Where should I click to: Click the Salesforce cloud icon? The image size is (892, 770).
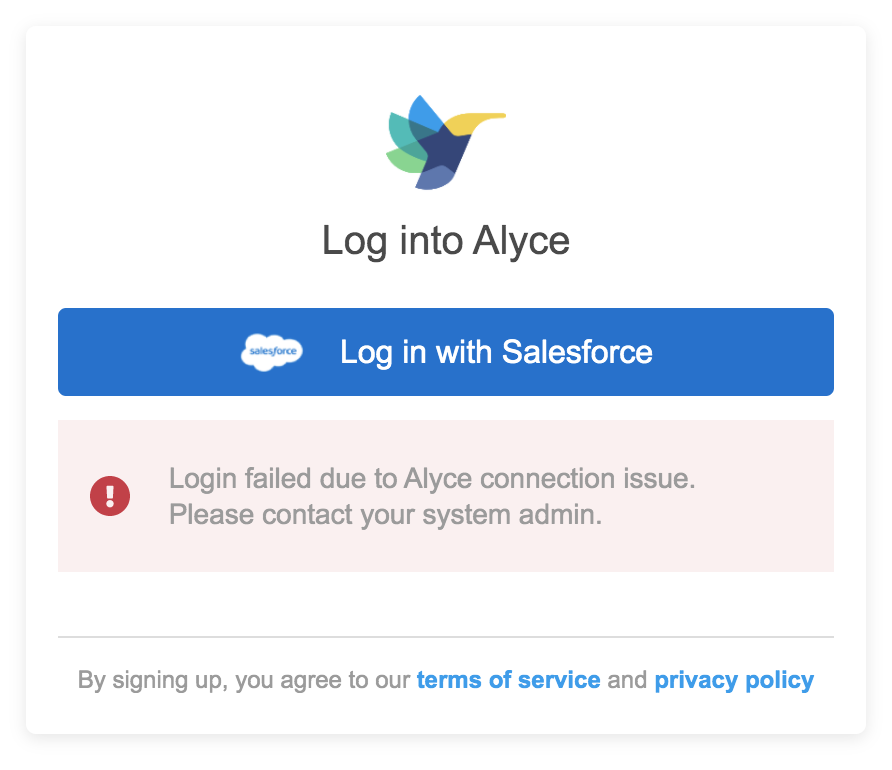[x=272, y=352]
